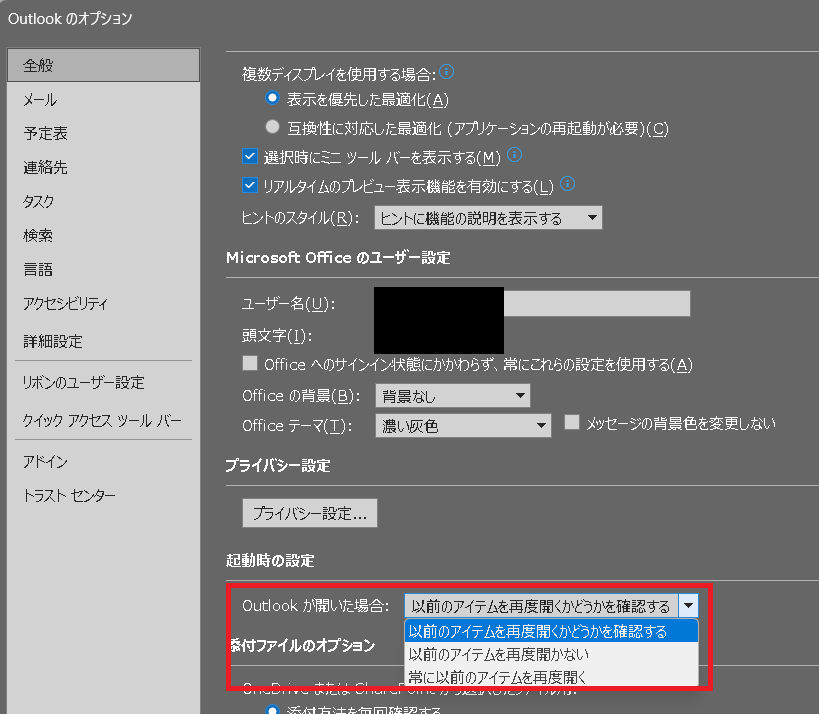
Task: Select 互換性に対応した最適化 radio button
Action: tap(272, 126)
